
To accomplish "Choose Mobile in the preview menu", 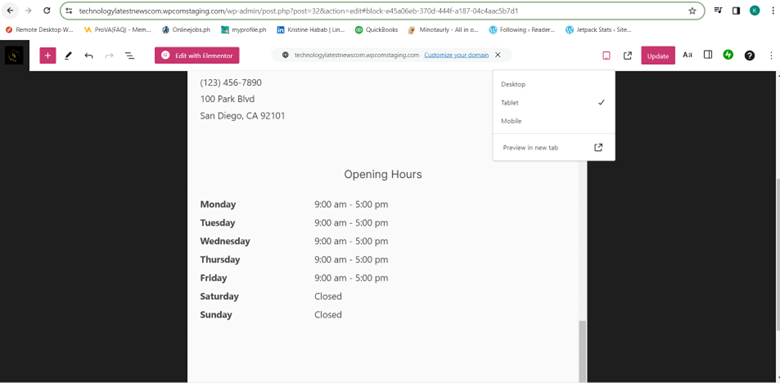I will coord(554,121).
